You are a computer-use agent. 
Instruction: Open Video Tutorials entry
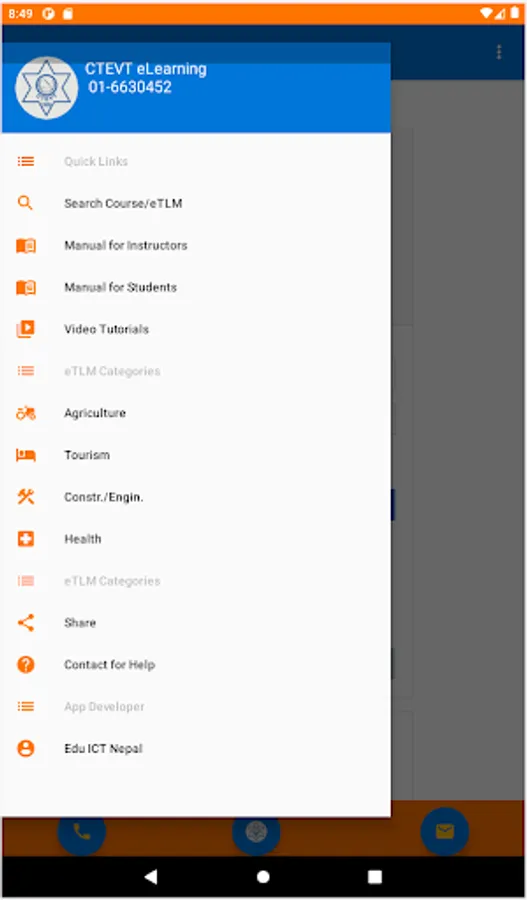click(x=195, y=329)
